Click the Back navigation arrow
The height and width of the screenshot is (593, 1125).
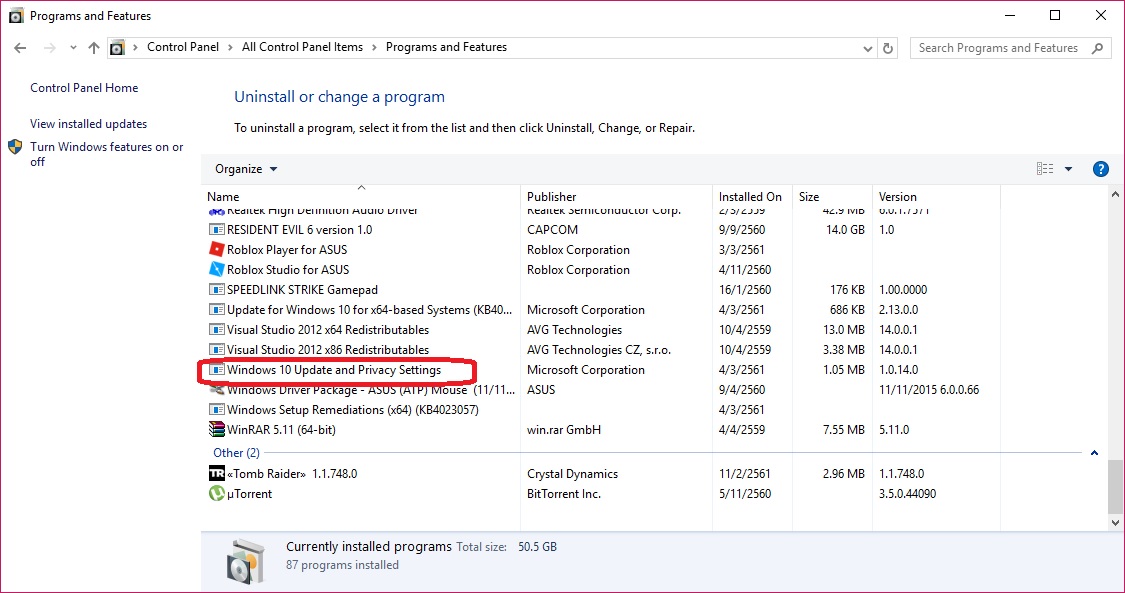(x=20, y=48)
